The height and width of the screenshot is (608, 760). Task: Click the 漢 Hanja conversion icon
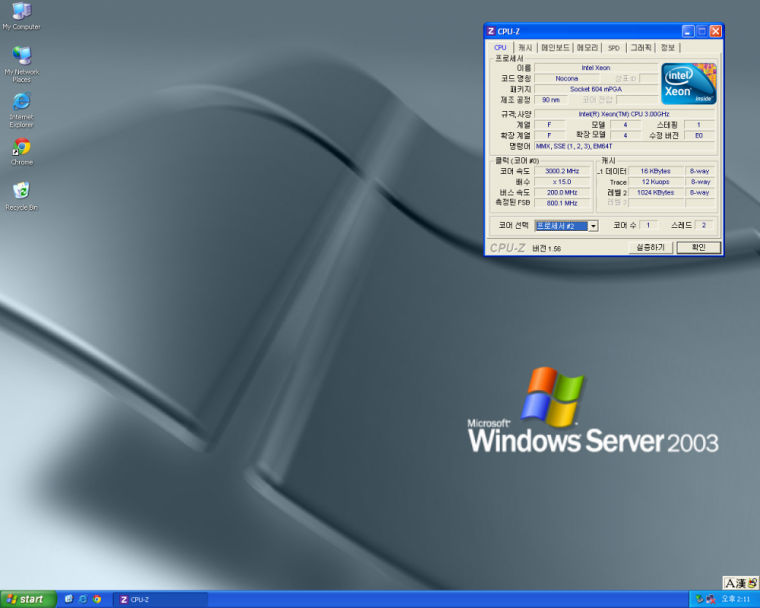[x=740, y=583]
